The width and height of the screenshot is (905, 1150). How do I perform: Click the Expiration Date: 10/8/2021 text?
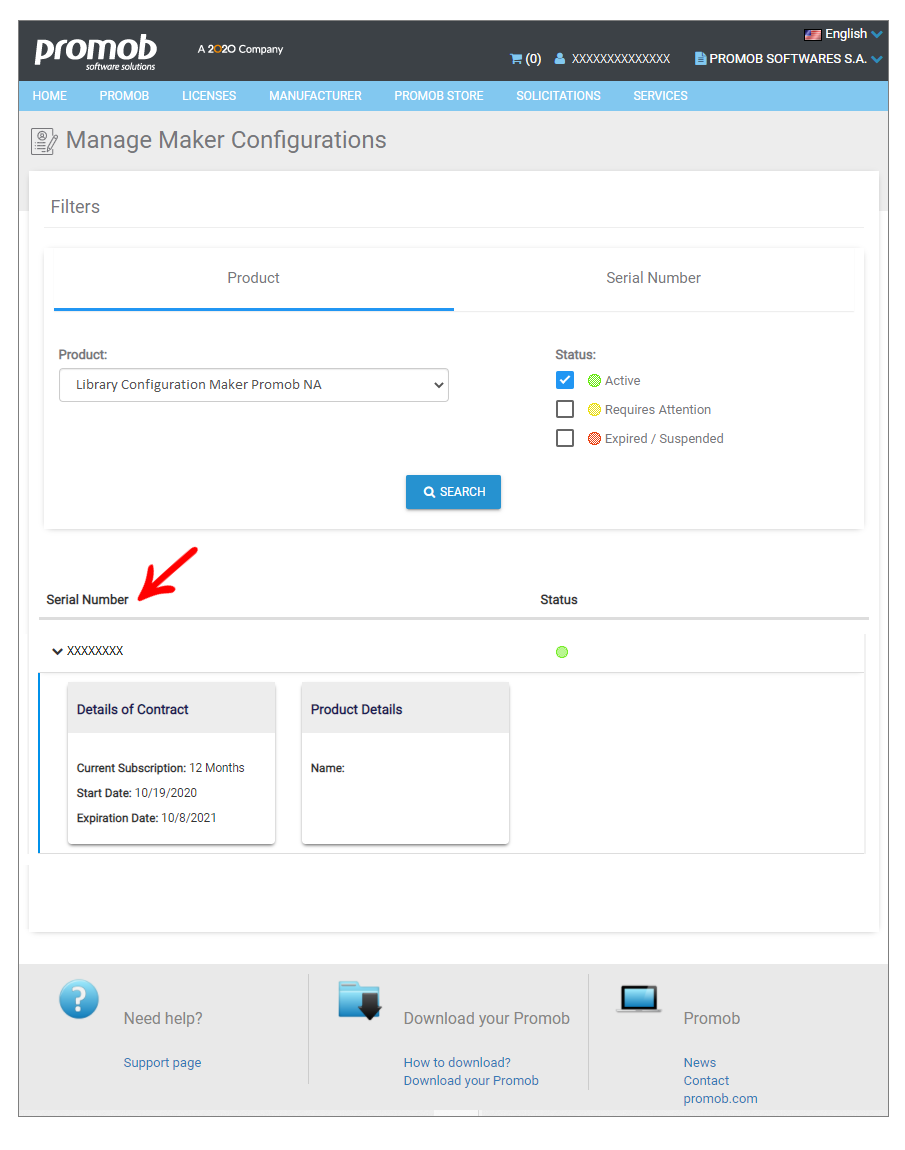(x=147, y=818)
